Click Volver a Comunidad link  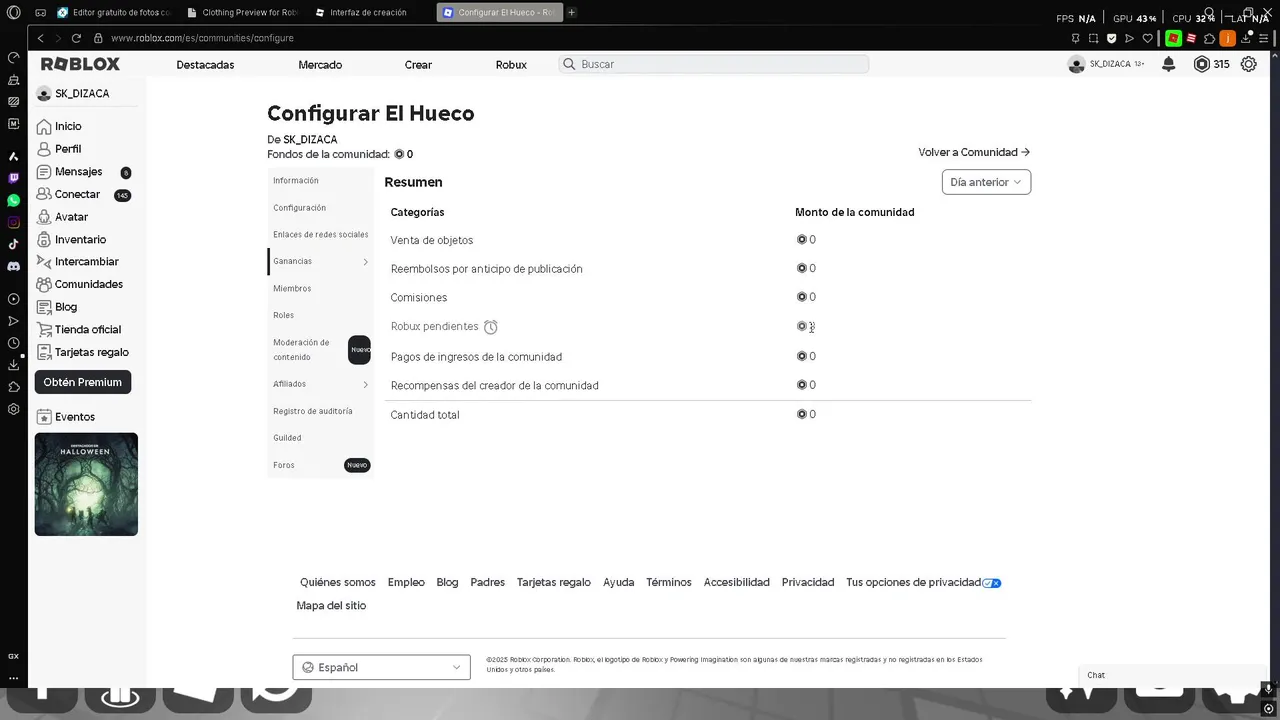point(974,153)
